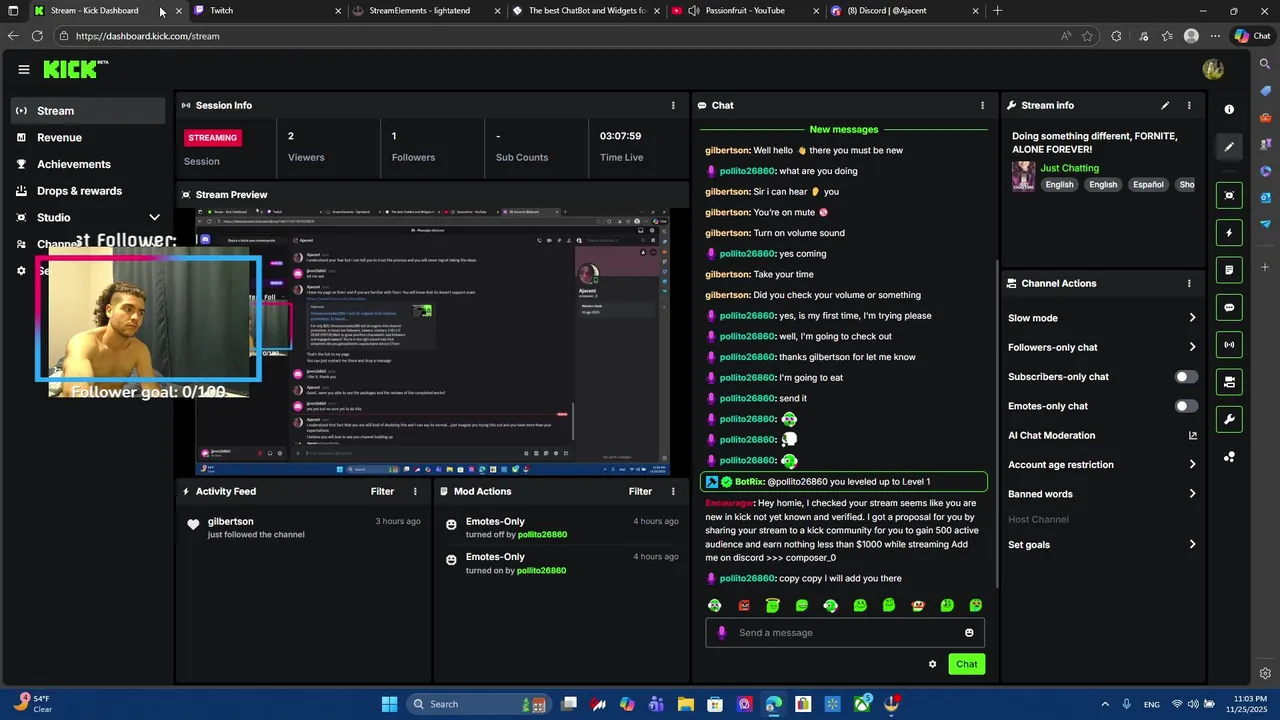Click the channel actions icon in right toolbar

(x=1229, y=382)
